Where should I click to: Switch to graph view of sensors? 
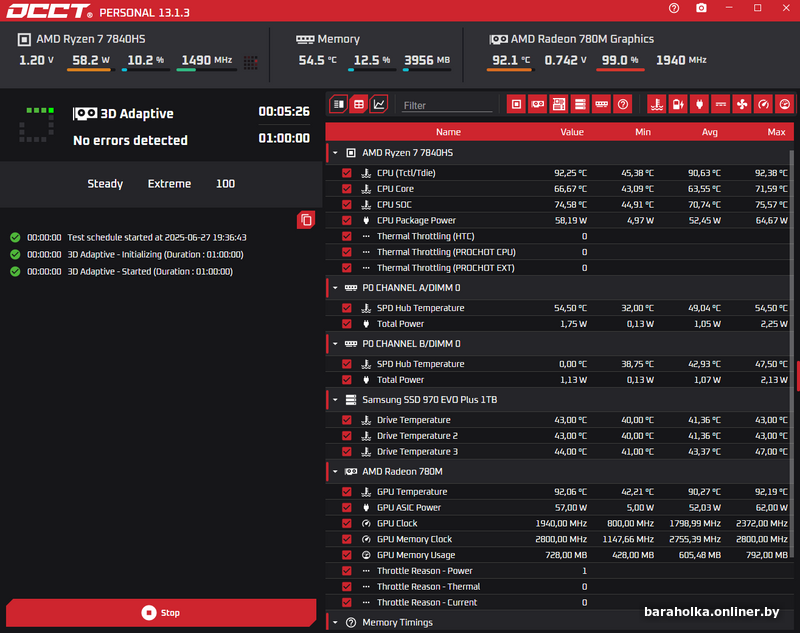379,104
